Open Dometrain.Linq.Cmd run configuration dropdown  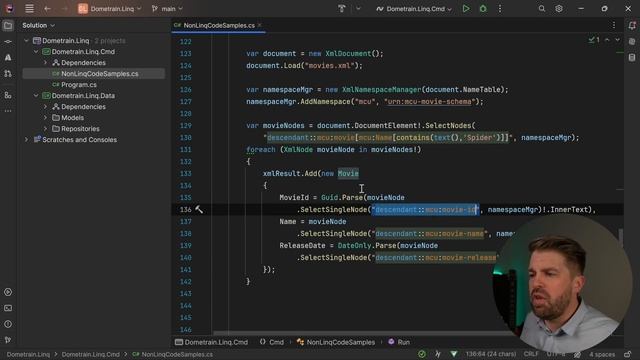(414, 9)
